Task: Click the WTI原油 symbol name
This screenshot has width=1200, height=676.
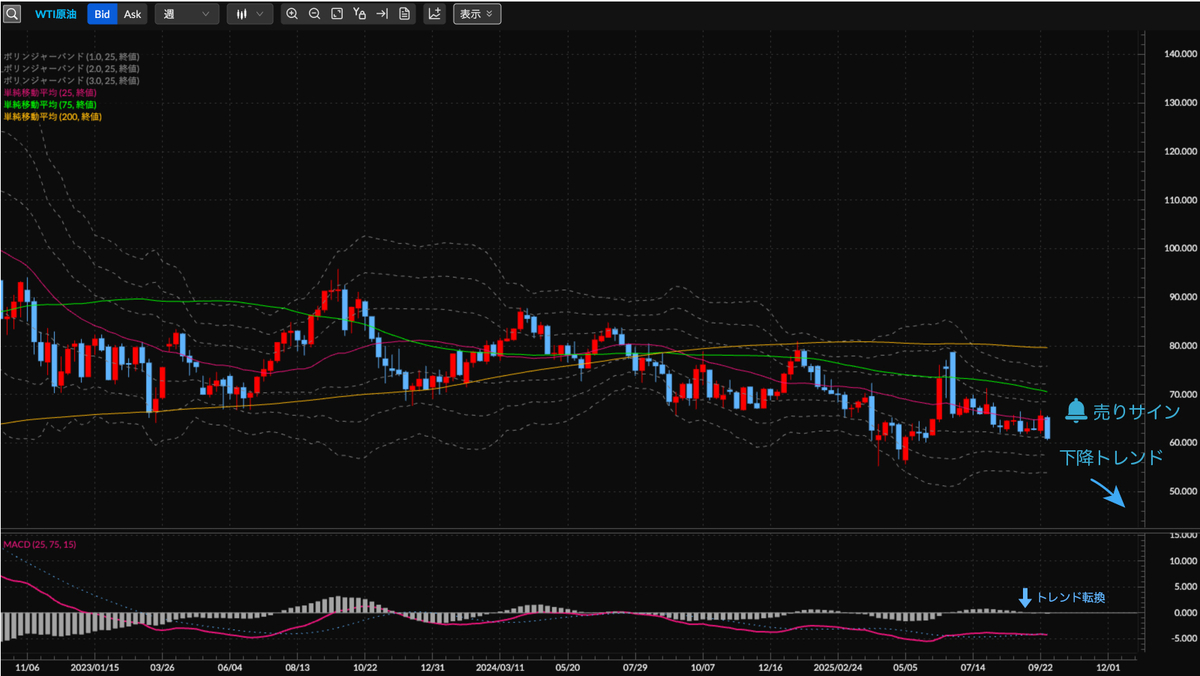Action: (x=56, y=14)
